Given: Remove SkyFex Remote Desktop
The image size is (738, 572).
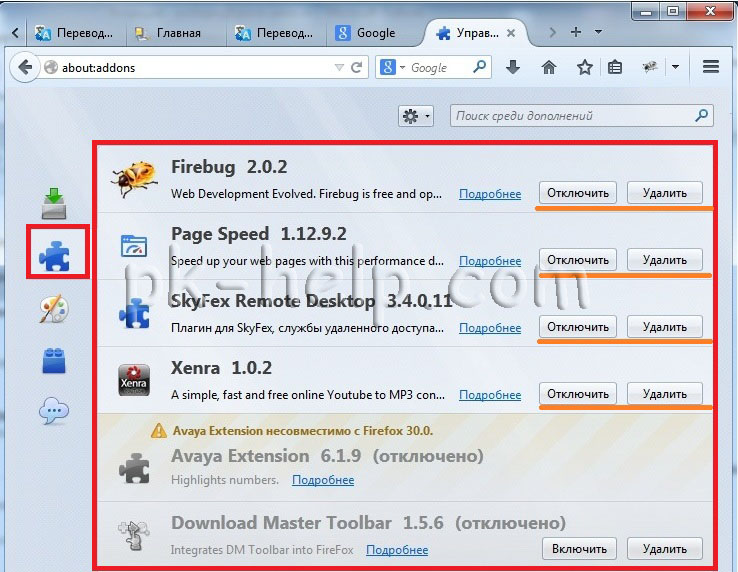Looking at the screenshot, I should [665, 327].
